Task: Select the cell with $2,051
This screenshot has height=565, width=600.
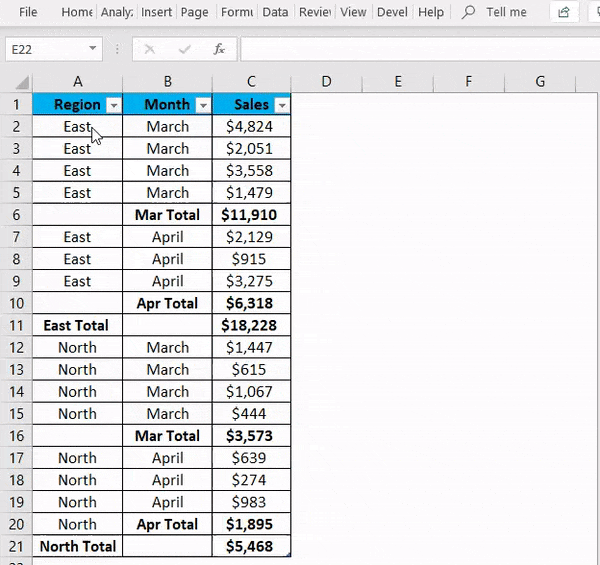Action: (251, 148)
